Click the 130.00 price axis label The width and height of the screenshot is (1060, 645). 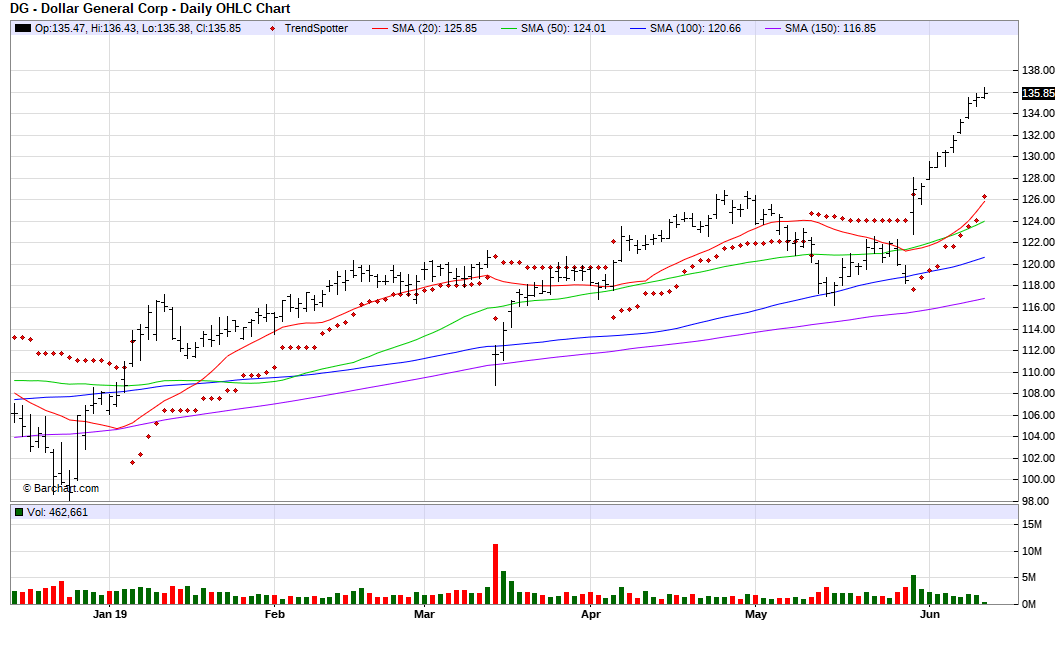[1038, 156]
